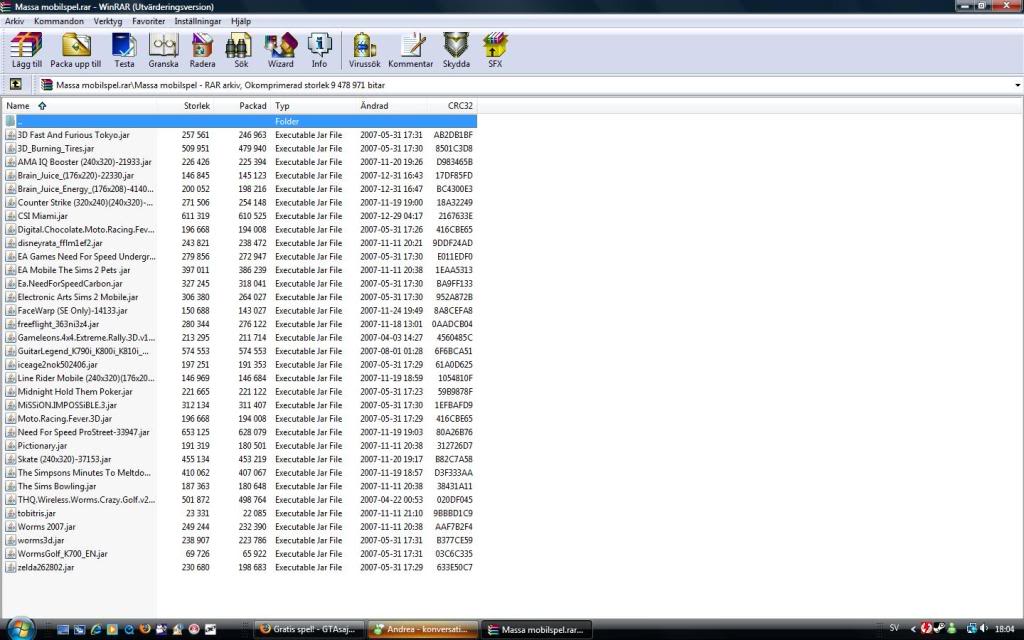This screenshot has width=1024, height=640.
Task: Sort by the Name column header
Action: (80, 105)
